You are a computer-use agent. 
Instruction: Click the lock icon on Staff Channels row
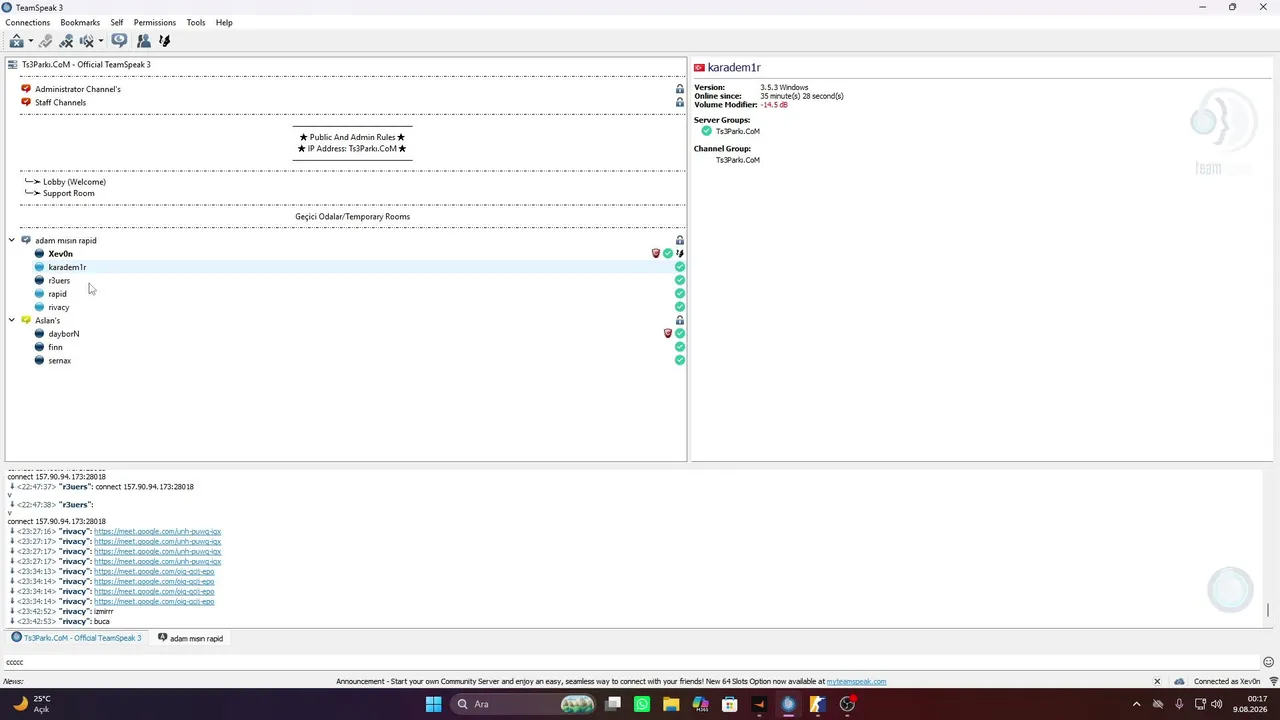pos(680,102)
